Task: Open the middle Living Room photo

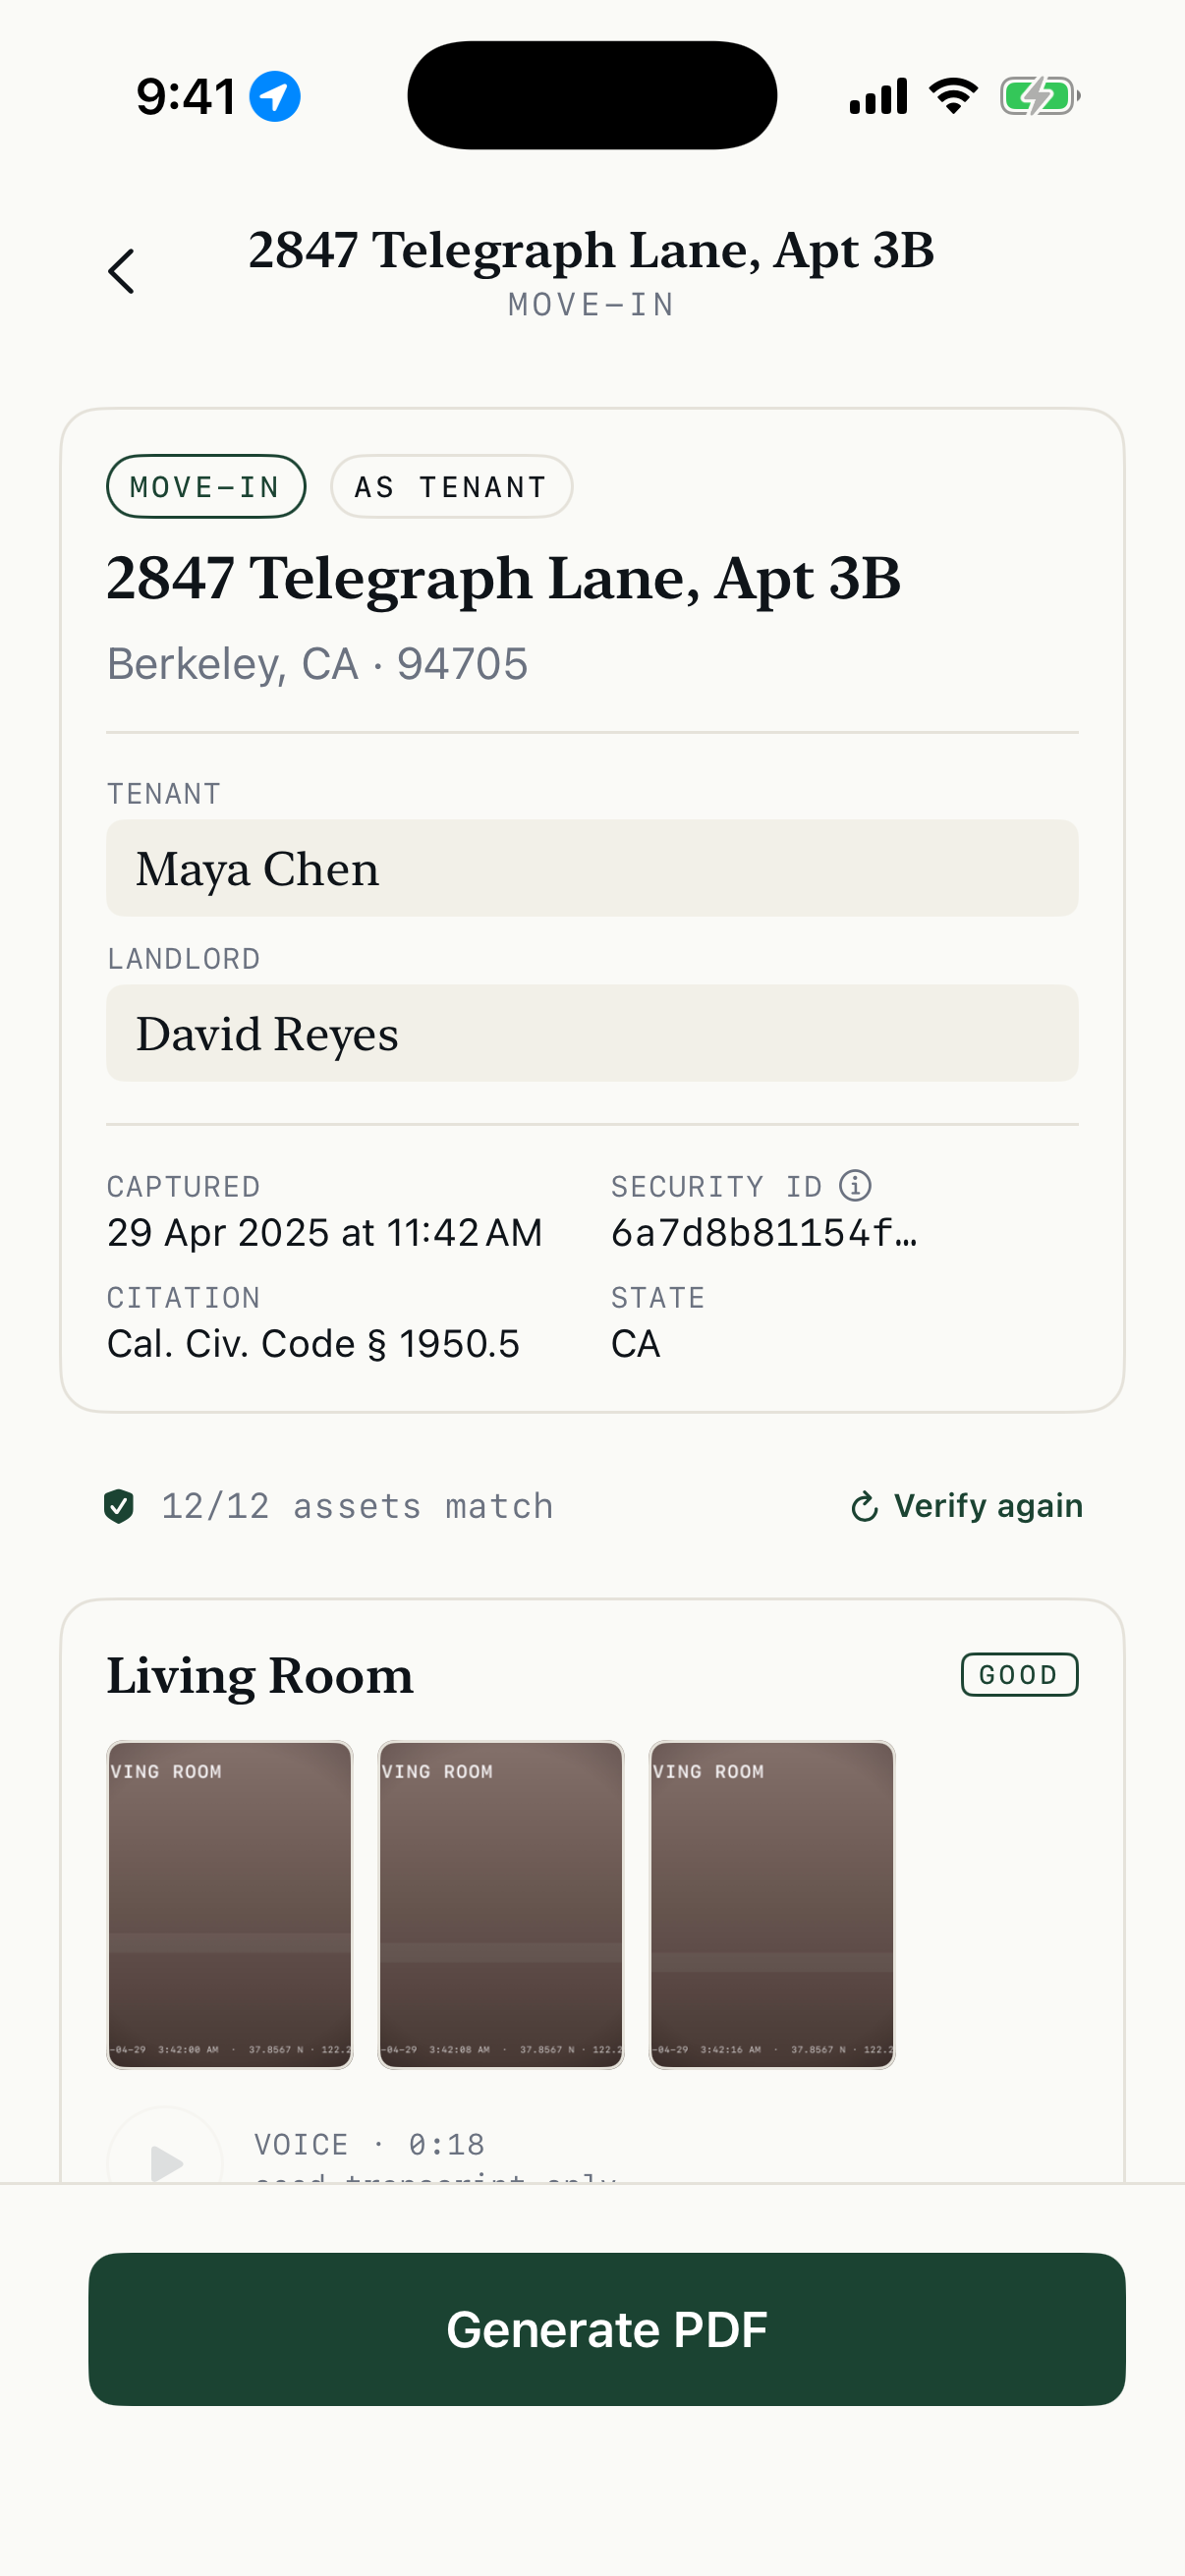Action: pos(500,1904)
